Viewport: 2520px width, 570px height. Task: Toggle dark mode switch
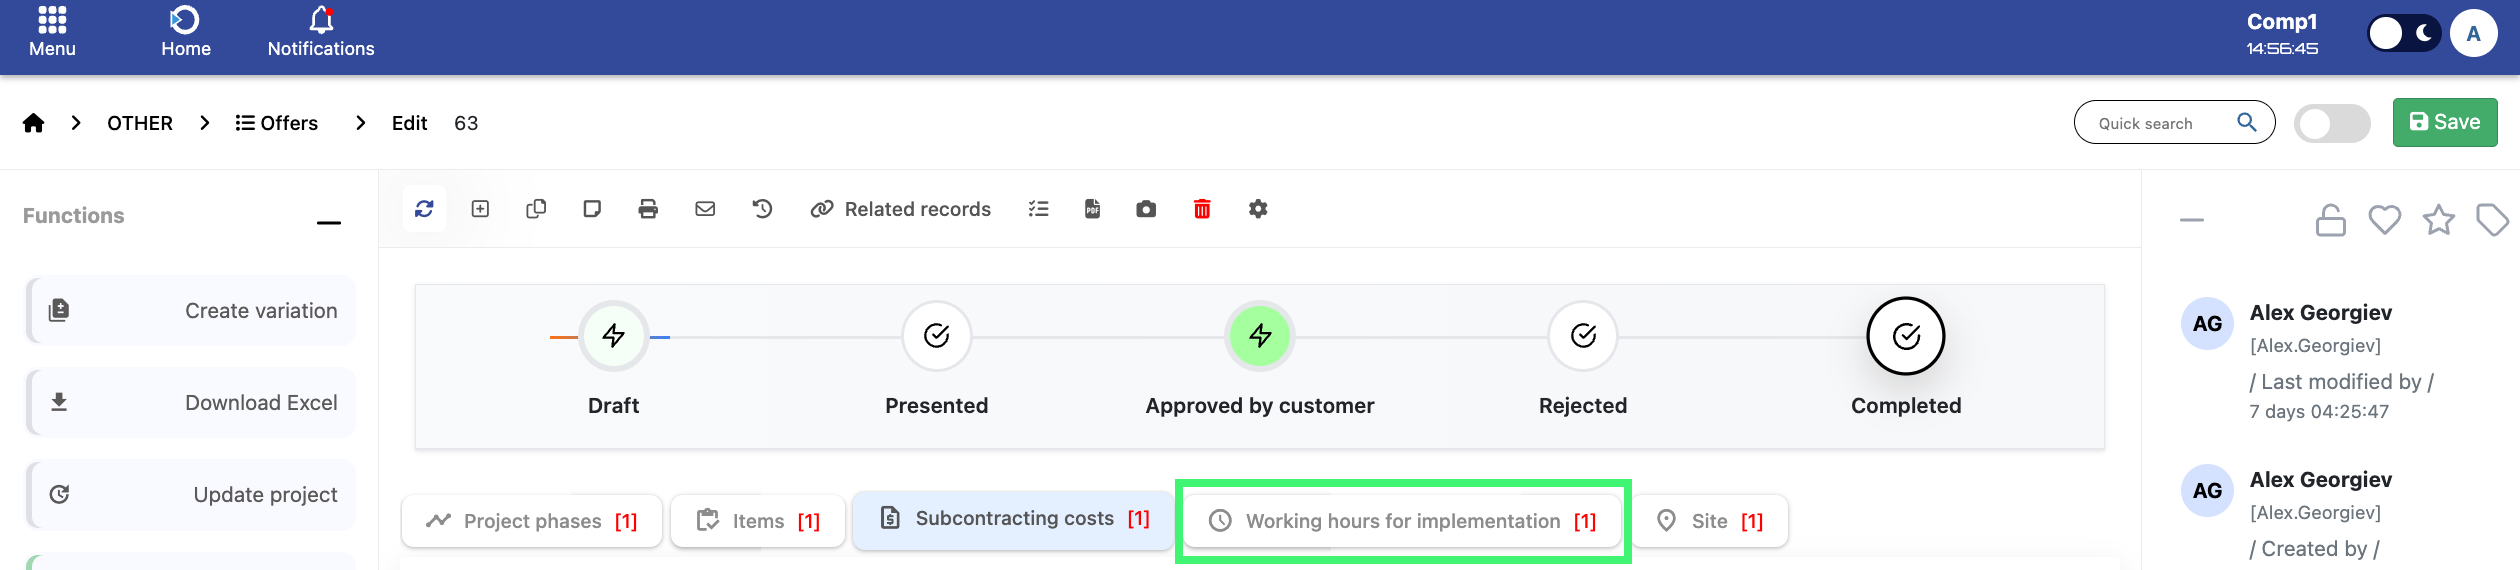pos(2404,33)
